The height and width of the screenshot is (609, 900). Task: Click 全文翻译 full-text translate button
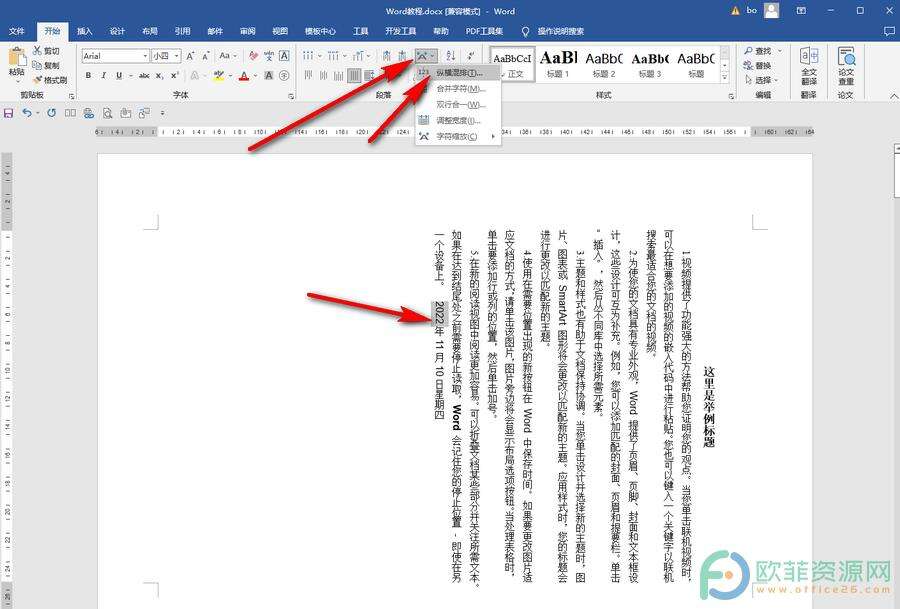[809, 65]
